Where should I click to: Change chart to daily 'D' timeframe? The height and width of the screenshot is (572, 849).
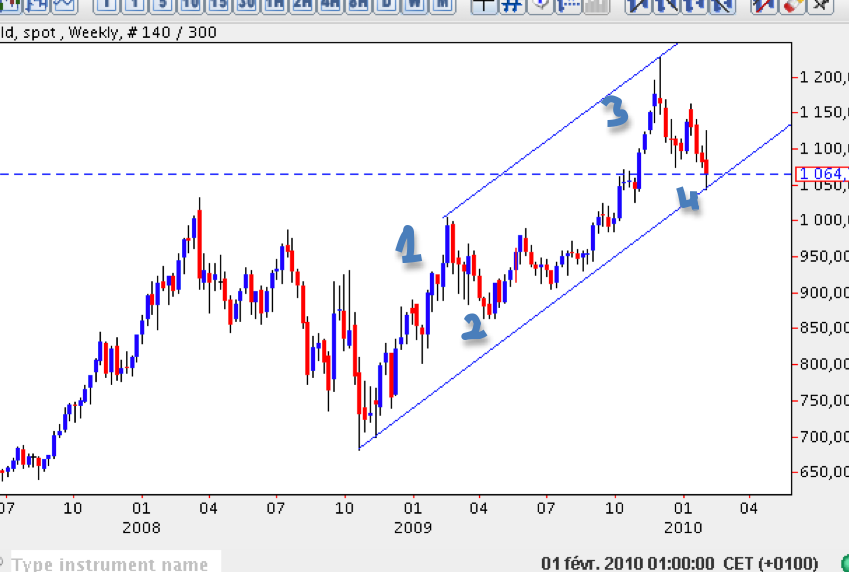point(386,5)
